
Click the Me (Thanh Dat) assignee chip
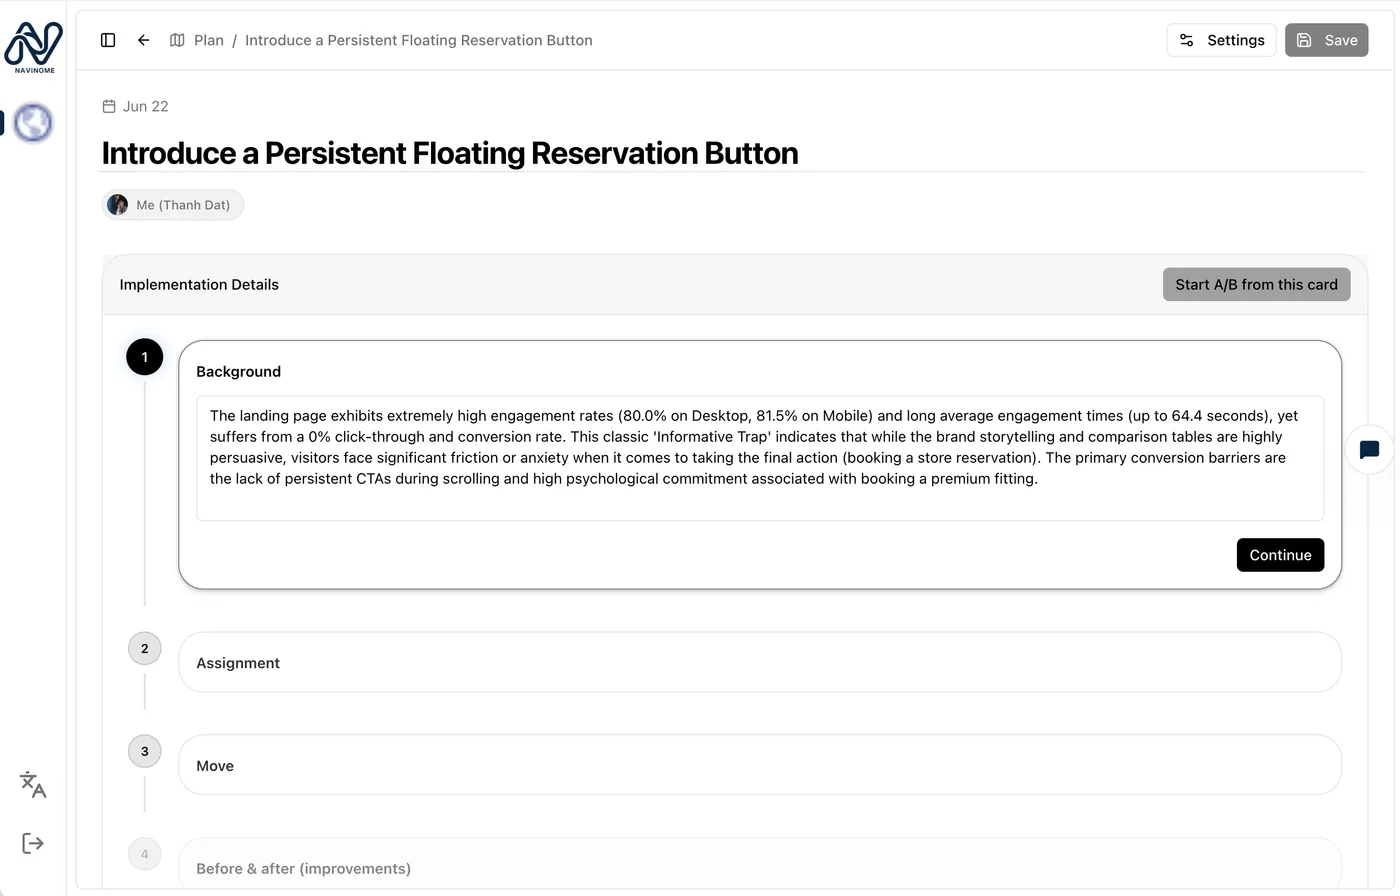point(173,205)
